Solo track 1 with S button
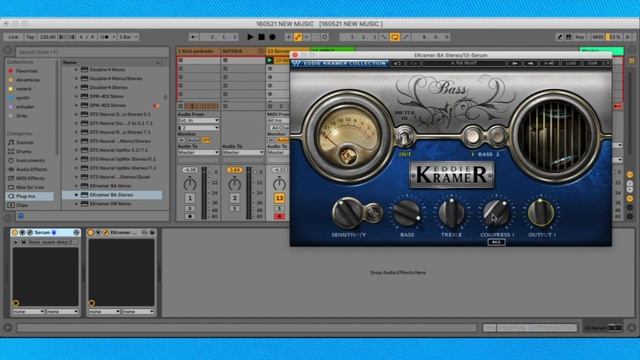The image size is (640, 360). 190,209
